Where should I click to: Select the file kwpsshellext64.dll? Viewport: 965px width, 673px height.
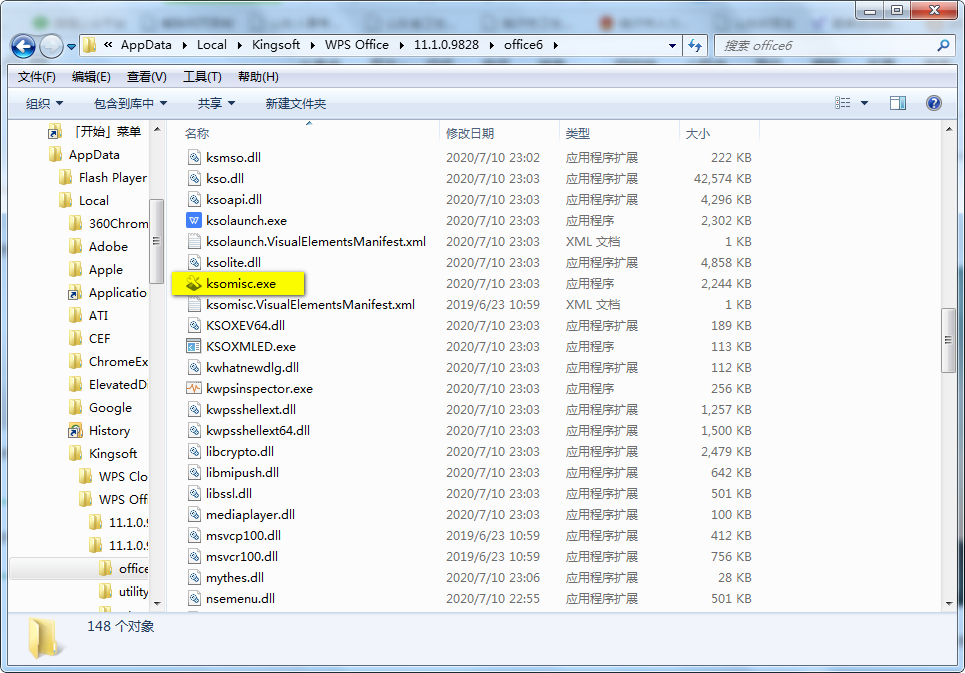[x=258, y=430]
